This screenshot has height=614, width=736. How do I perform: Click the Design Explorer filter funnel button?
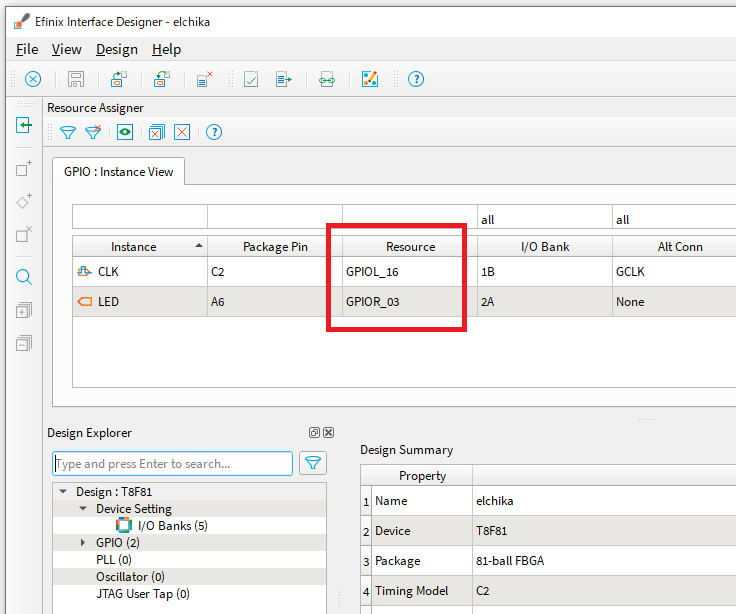[313, 463]
